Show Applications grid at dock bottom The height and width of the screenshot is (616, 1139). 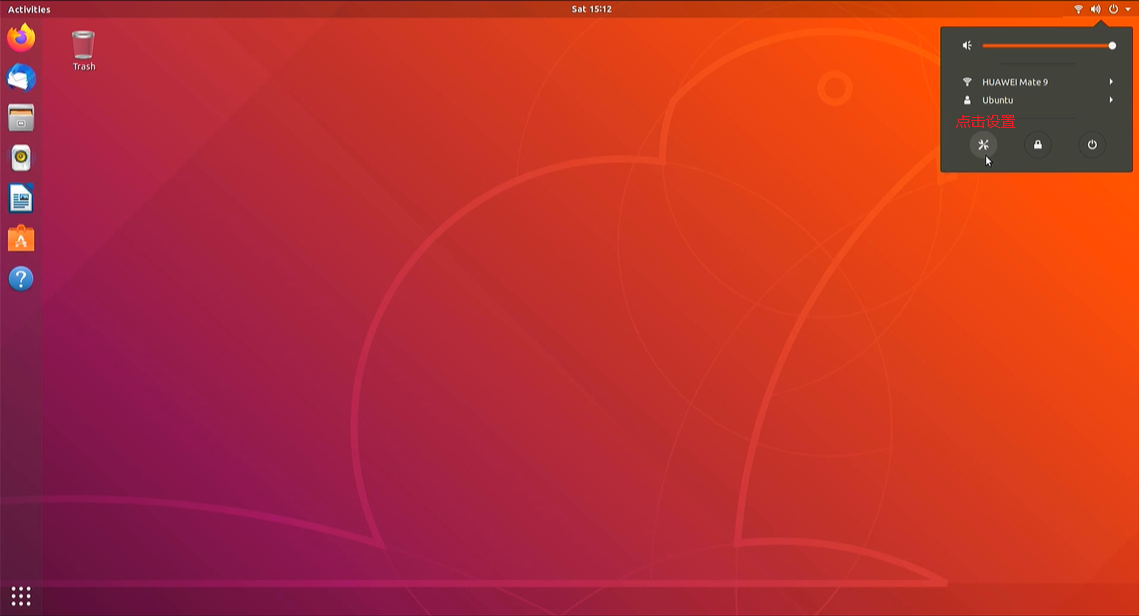pyautogui.click(x=21, y=596)
